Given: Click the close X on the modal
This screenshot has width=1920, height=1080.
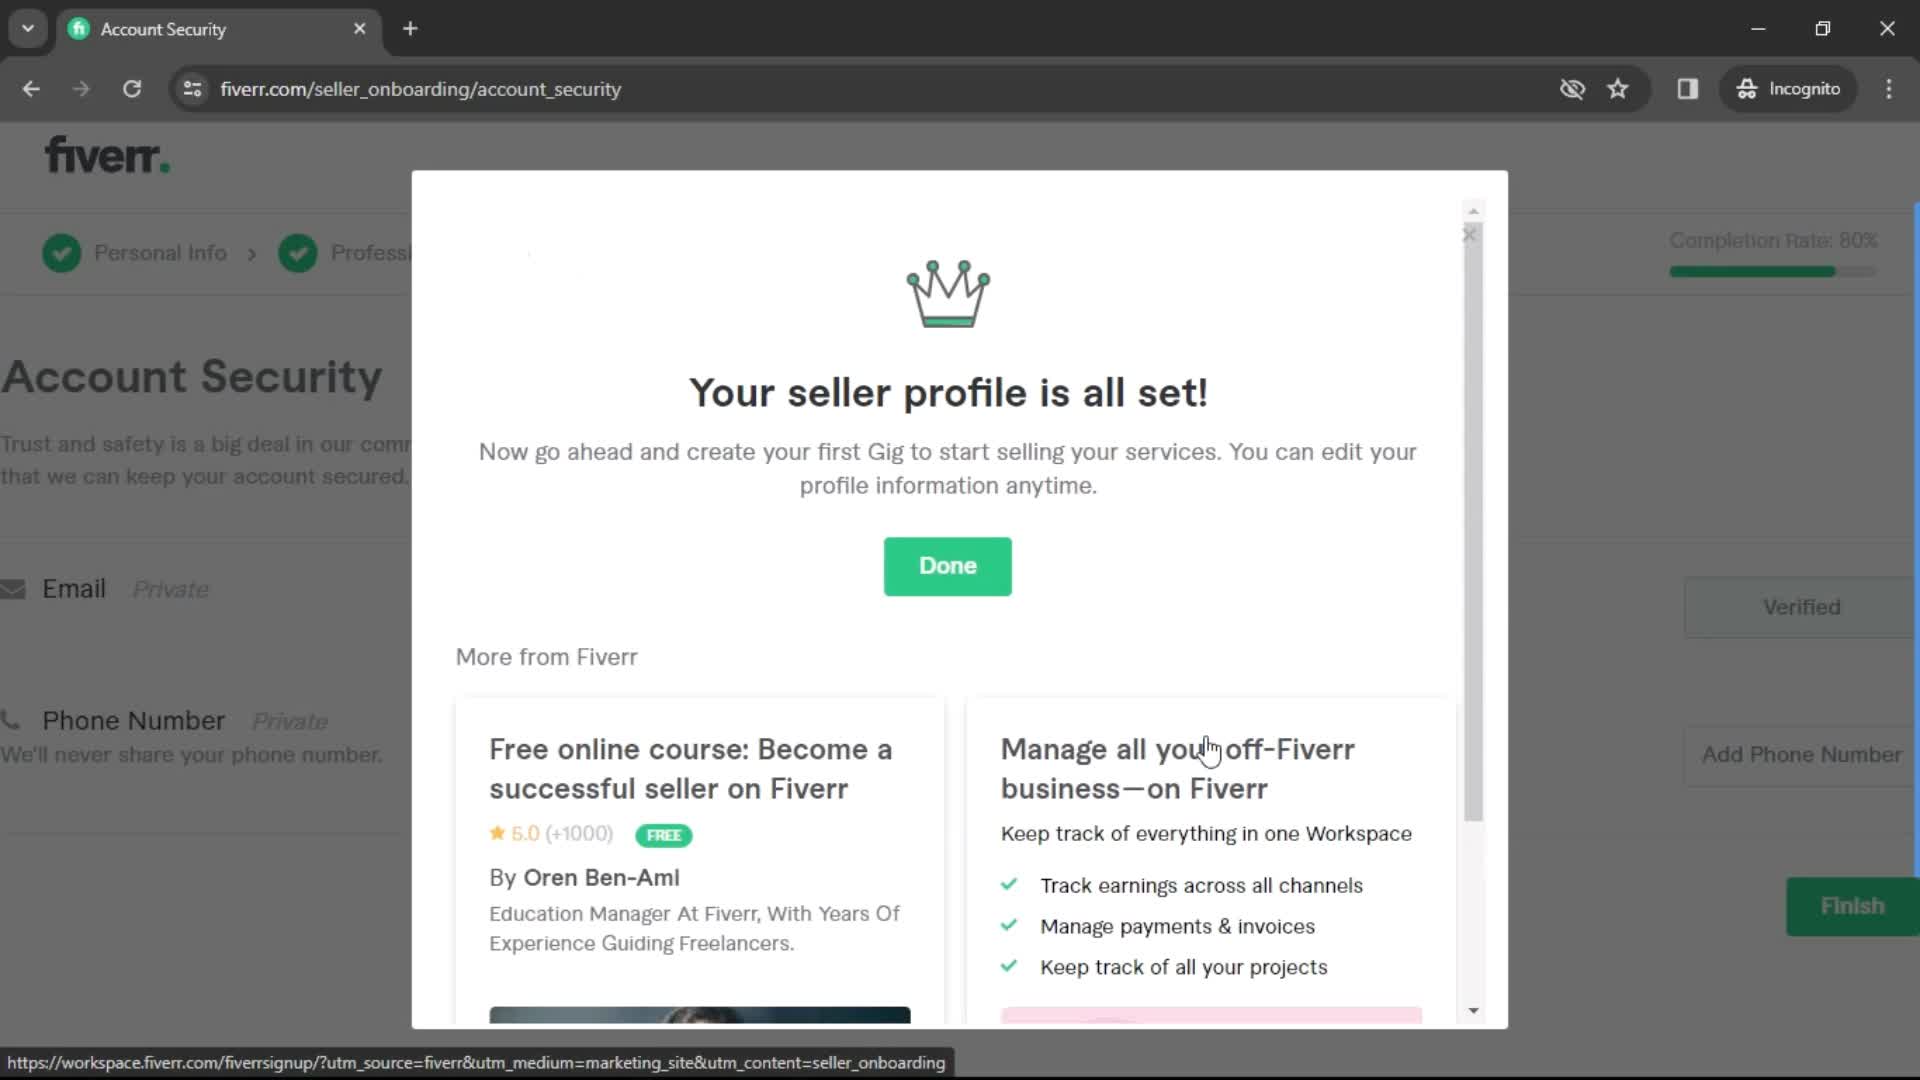Looking at the screenshot, I should [x=1468, y=233].
